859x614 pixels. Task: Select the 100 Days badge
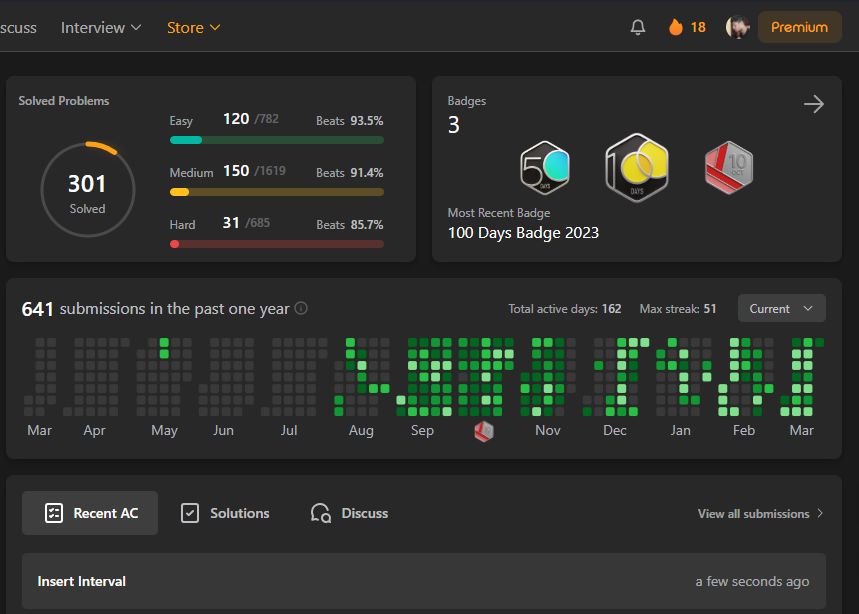pyautogui.click(x=637, y=167)
